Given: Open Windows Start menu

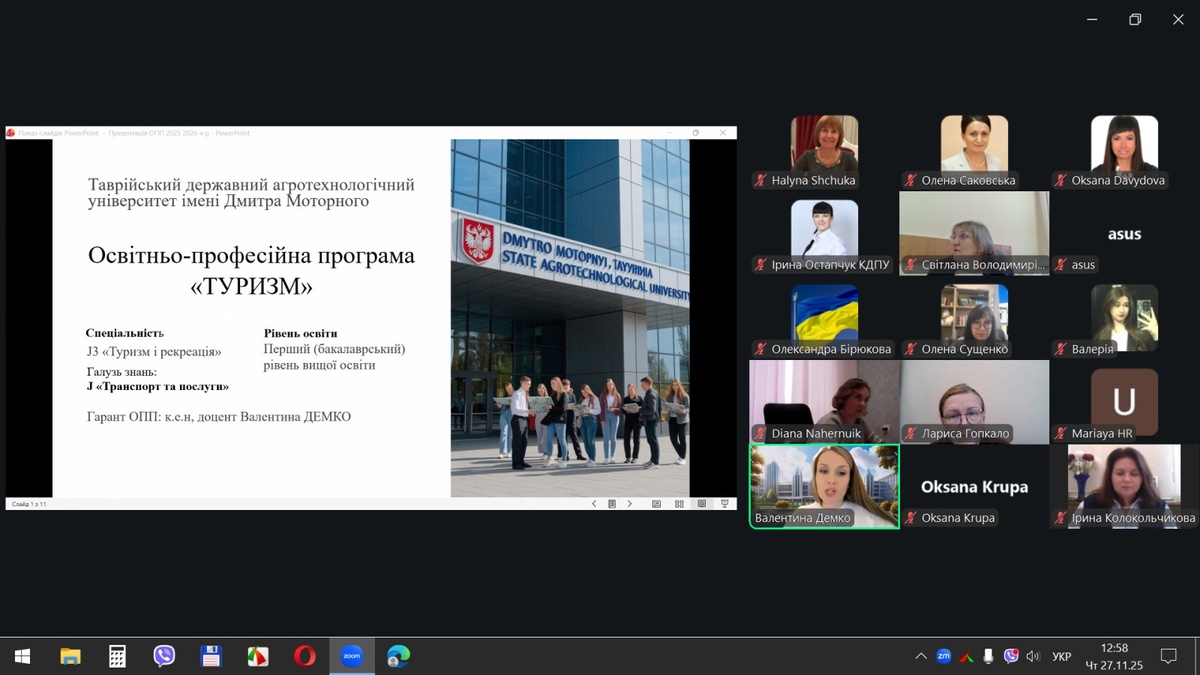Looking at the screenshot, I should click(x=22, y=656).
